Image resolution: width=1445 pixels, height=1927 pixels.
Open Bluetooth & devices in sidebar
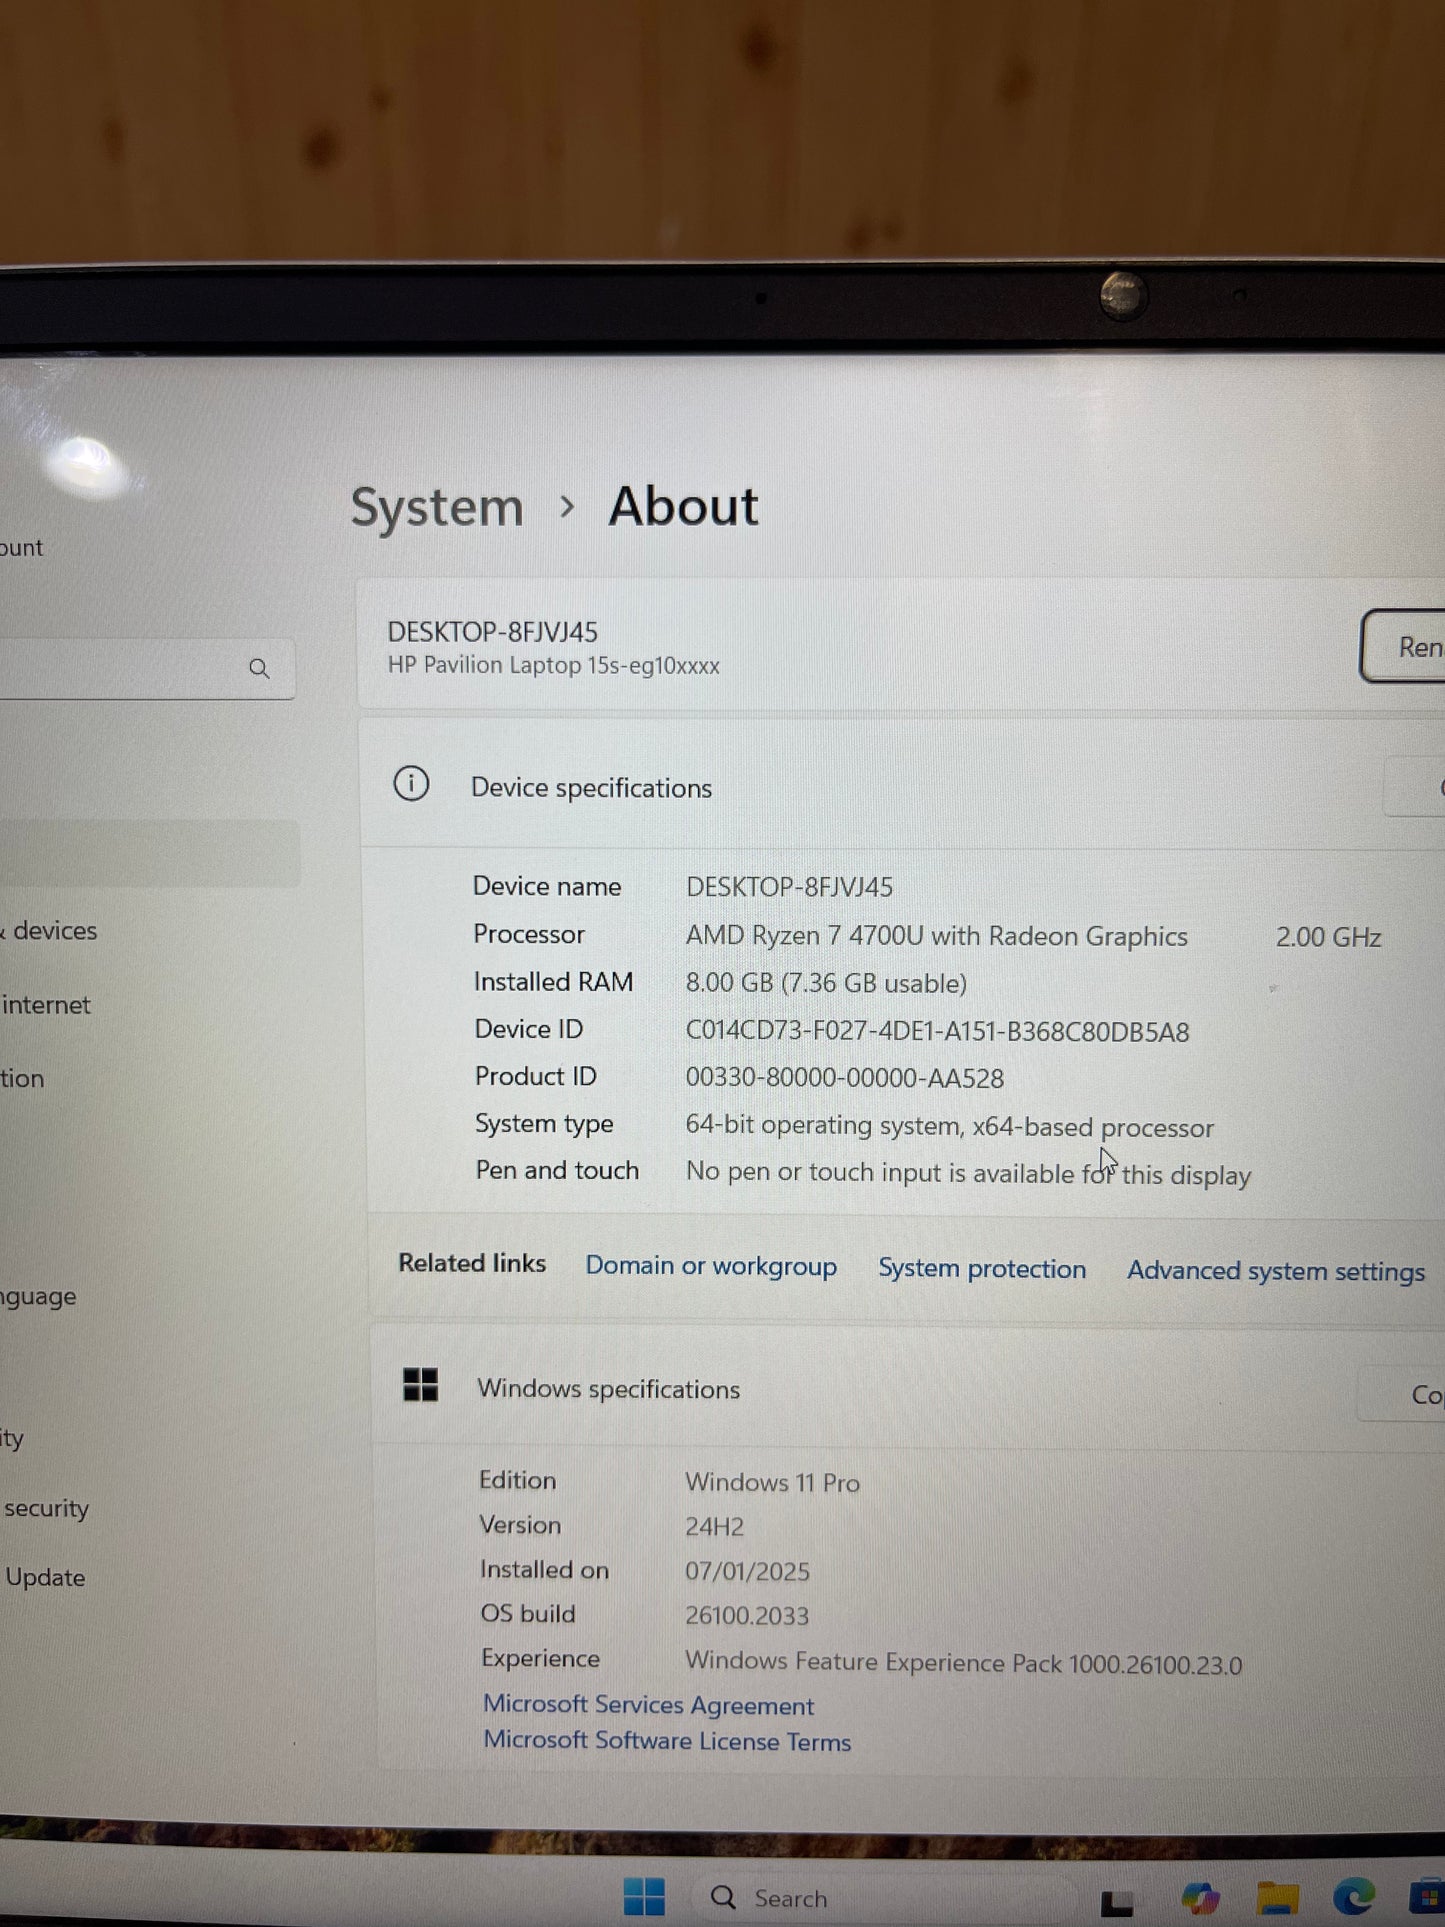pos(50,931)
